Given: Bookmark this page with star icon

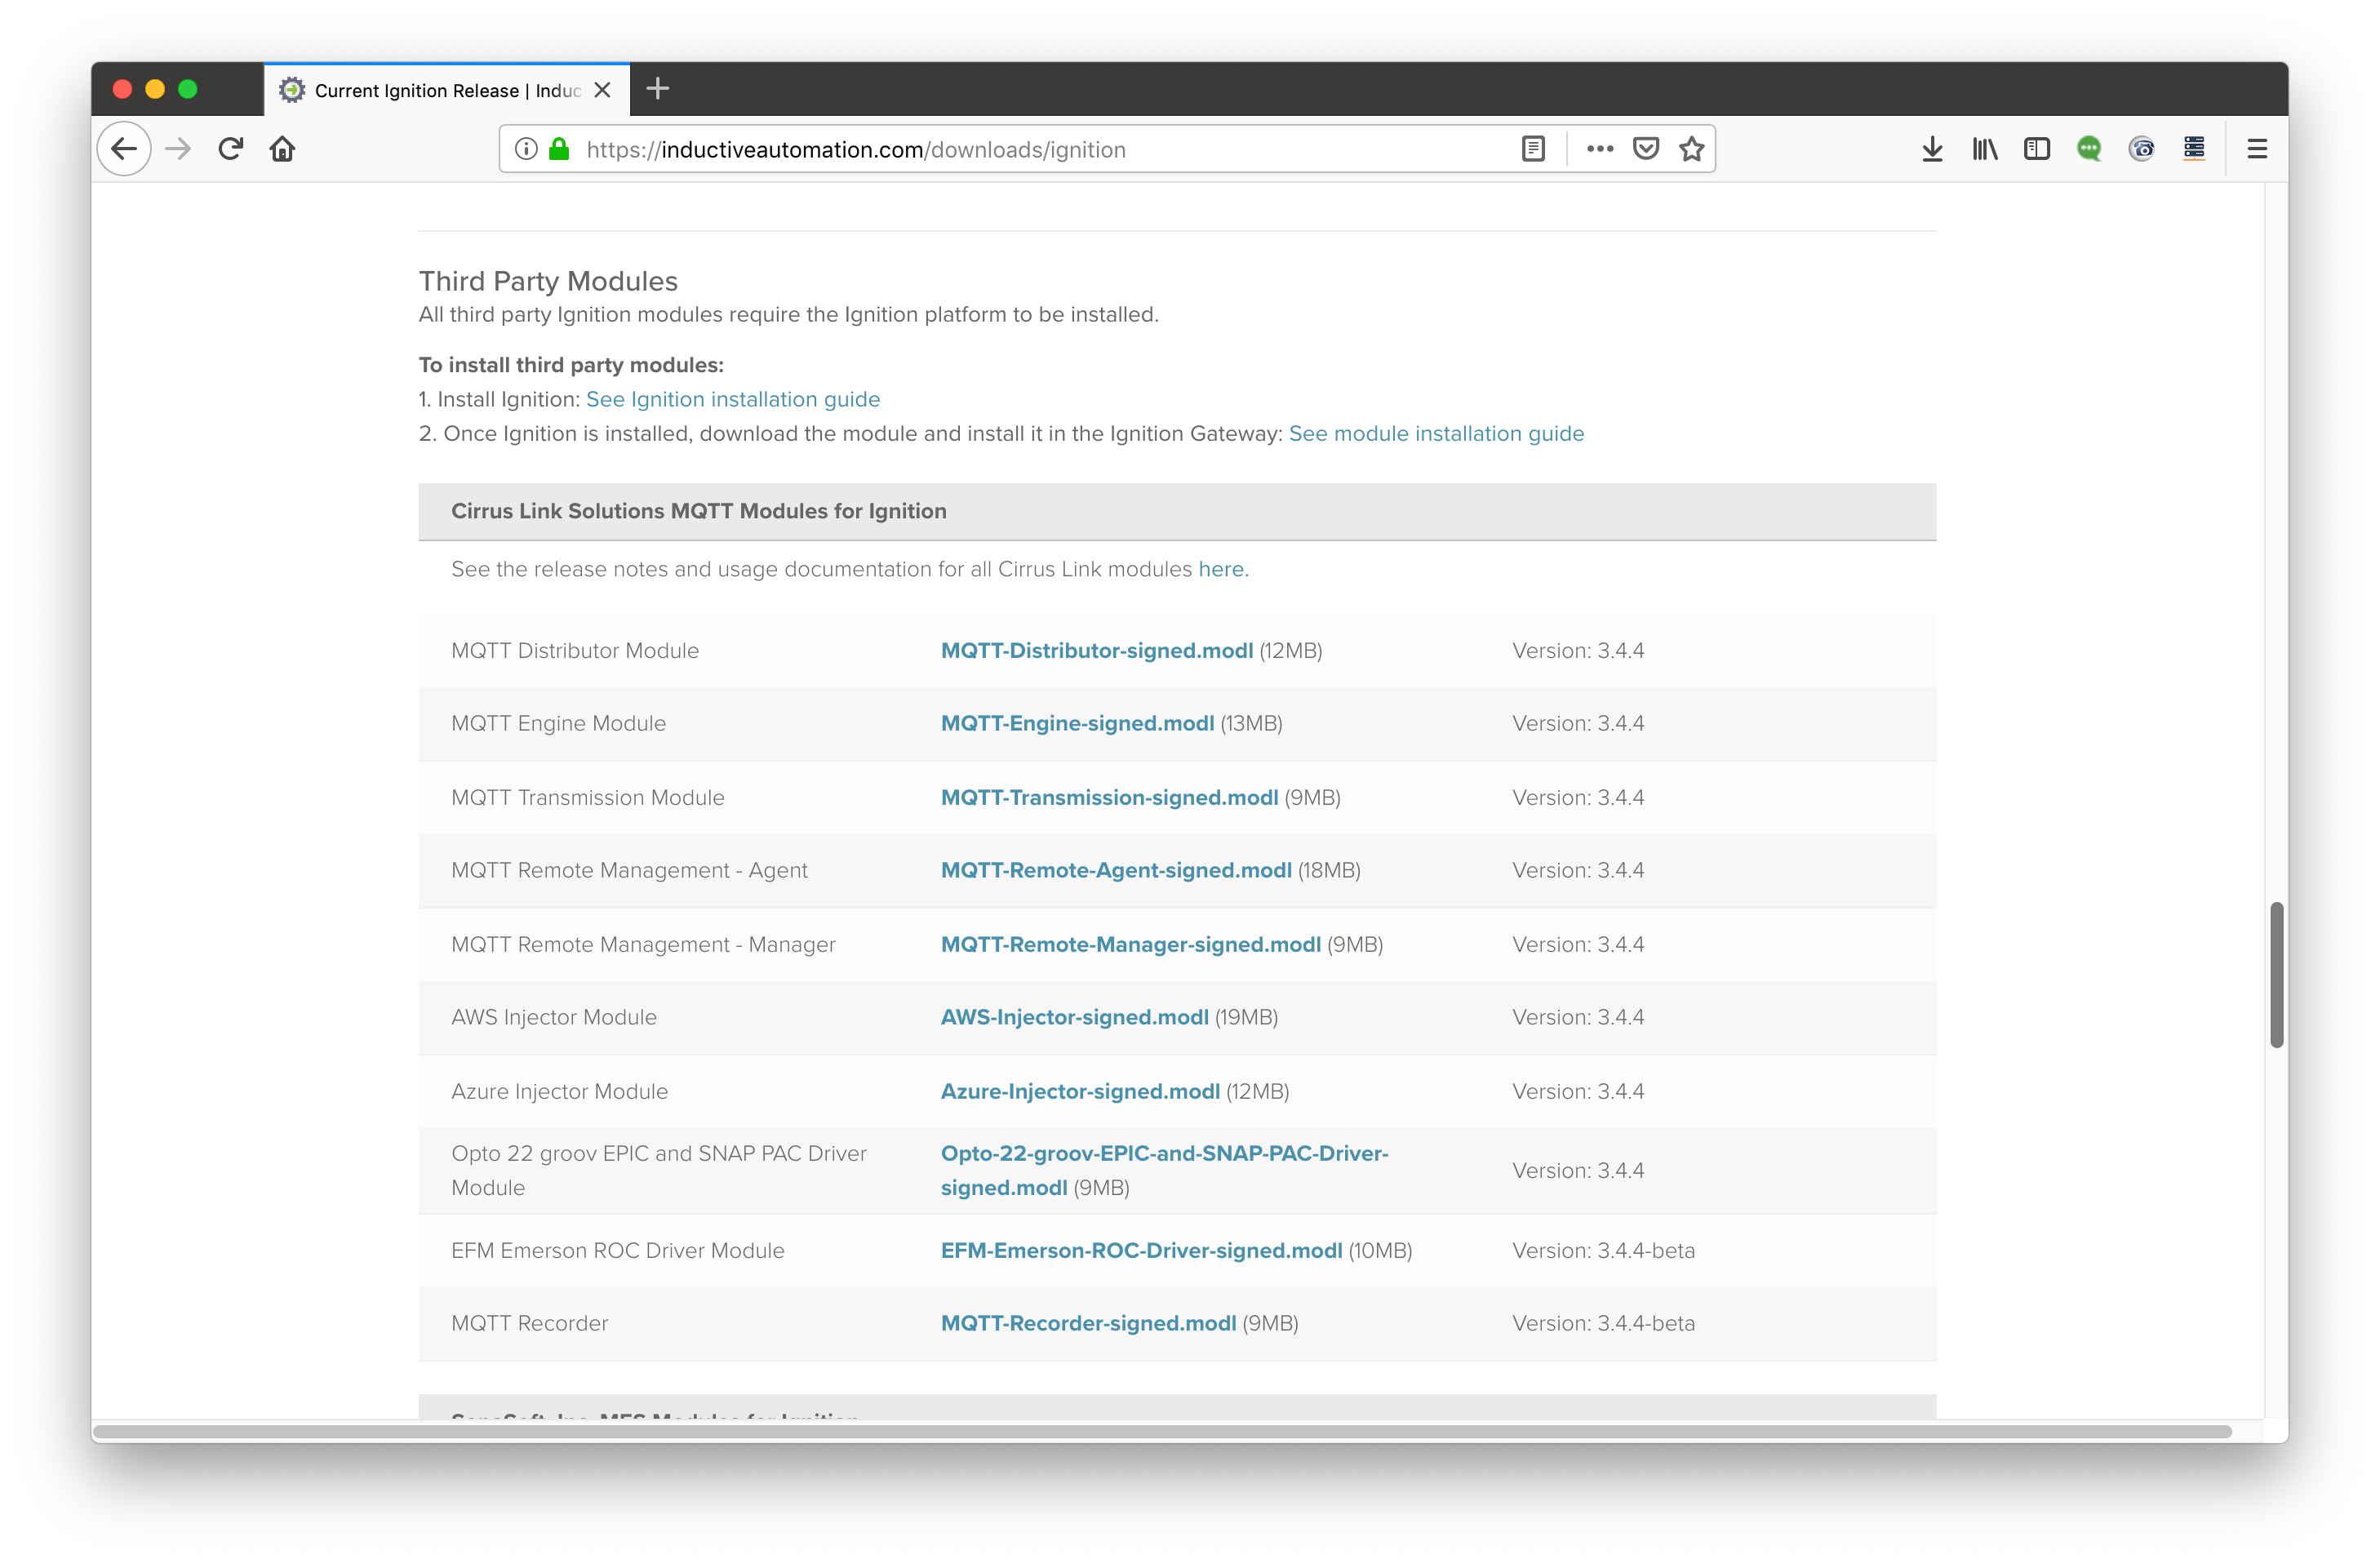Looking at the screenshot, I should pyautogui.click(x=1692, y=149).
